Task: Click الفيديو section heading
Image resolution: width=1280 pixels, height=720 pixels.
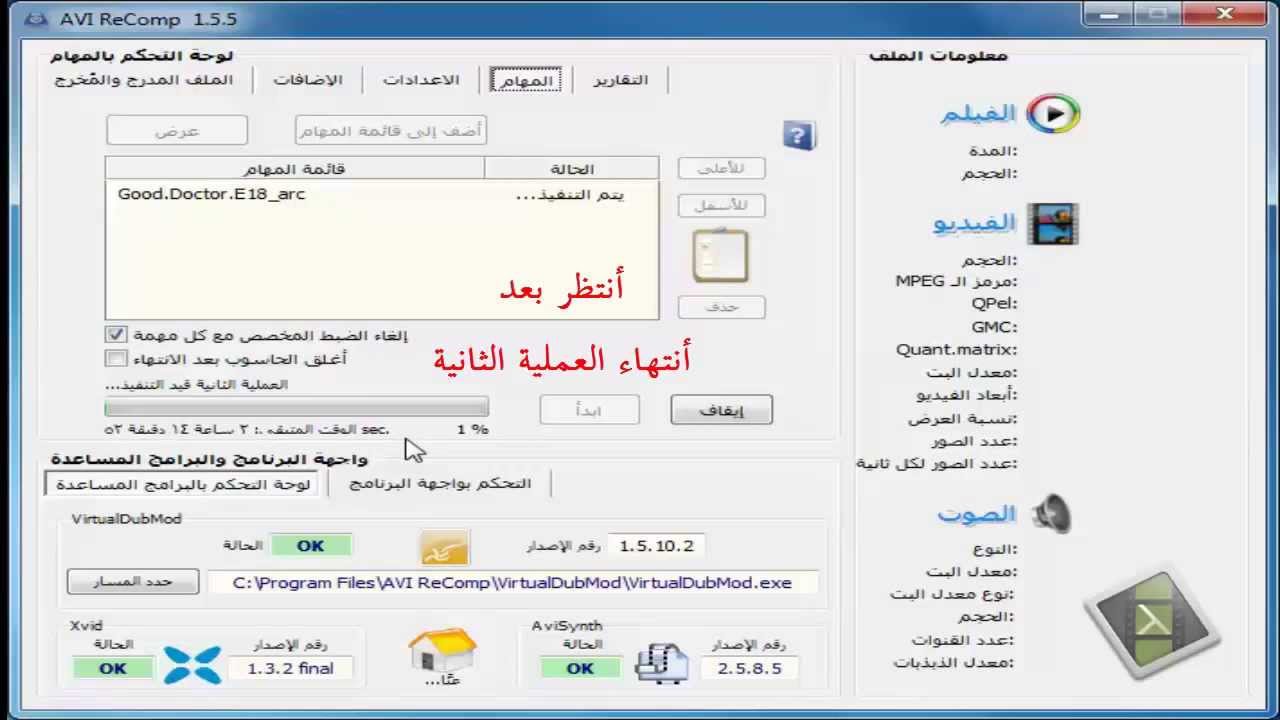Action: (x=974, y=223)
